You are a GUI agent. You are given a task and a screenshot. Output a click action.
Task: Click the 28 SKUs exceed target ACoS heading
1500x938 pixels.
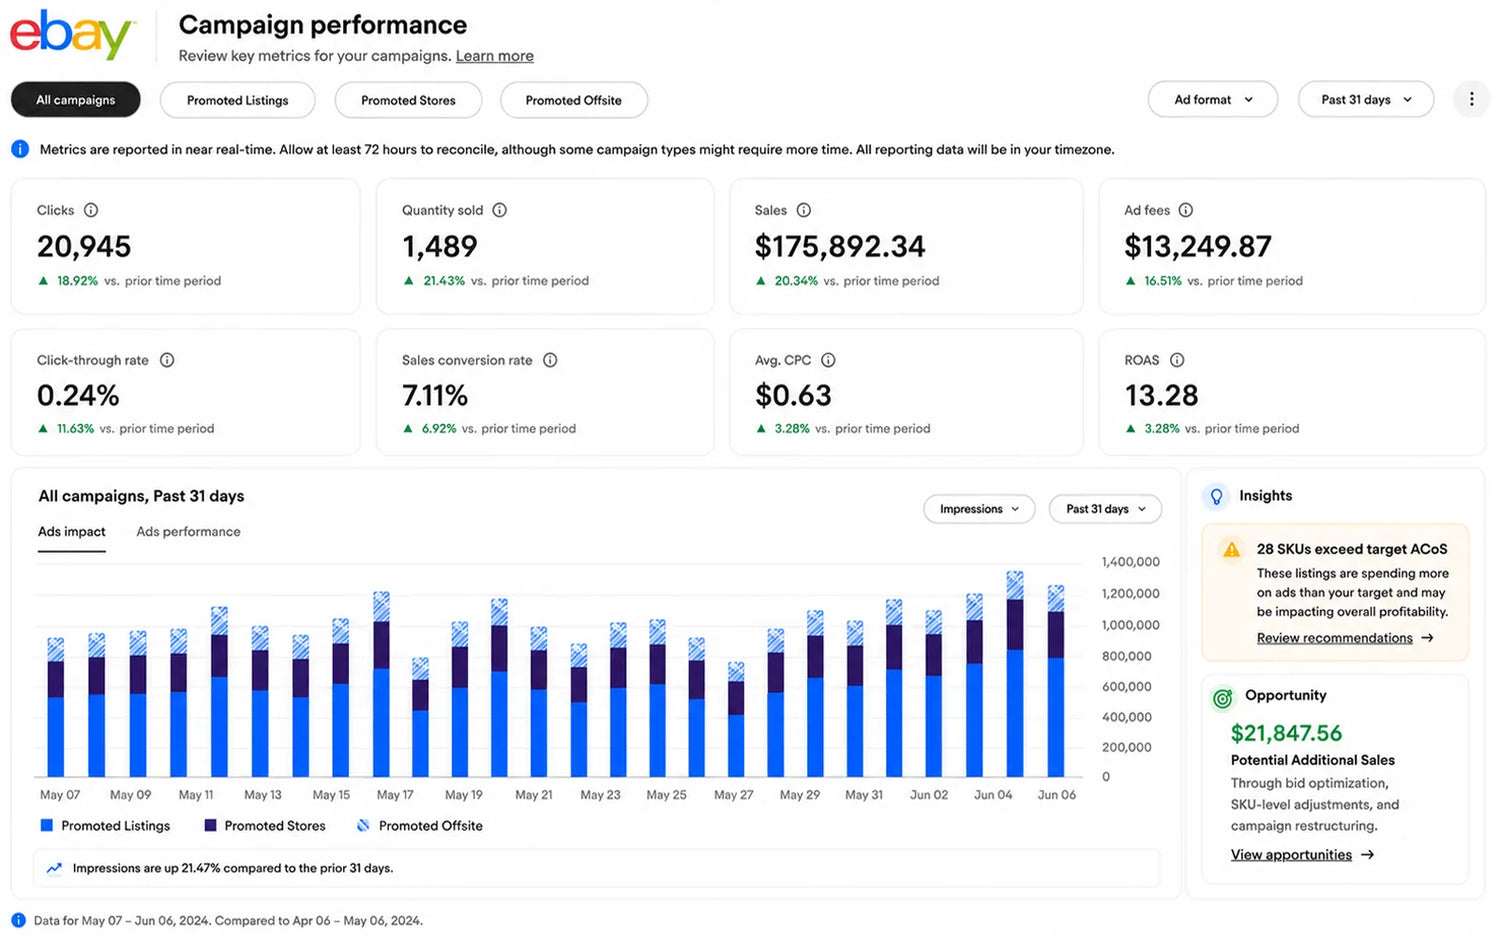(1352, 549)
